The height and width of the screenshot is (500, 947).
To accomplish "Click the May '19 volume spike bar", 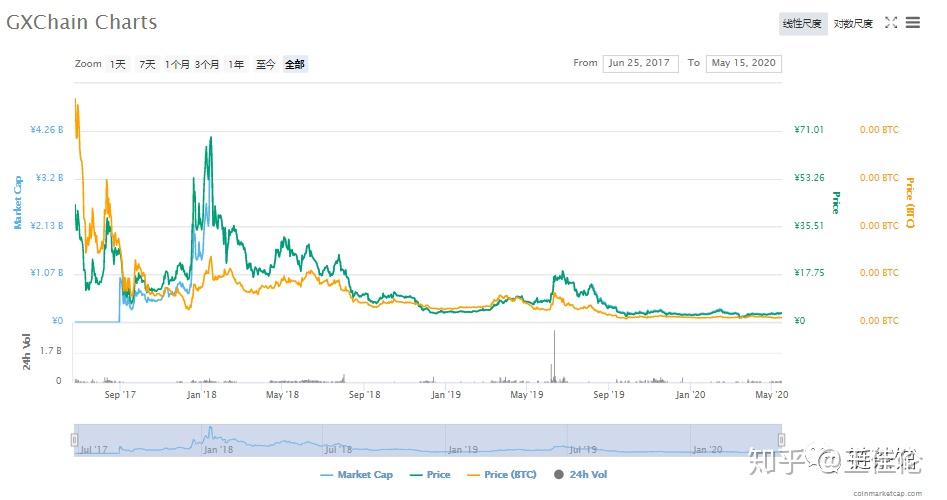I will (554, 356).
